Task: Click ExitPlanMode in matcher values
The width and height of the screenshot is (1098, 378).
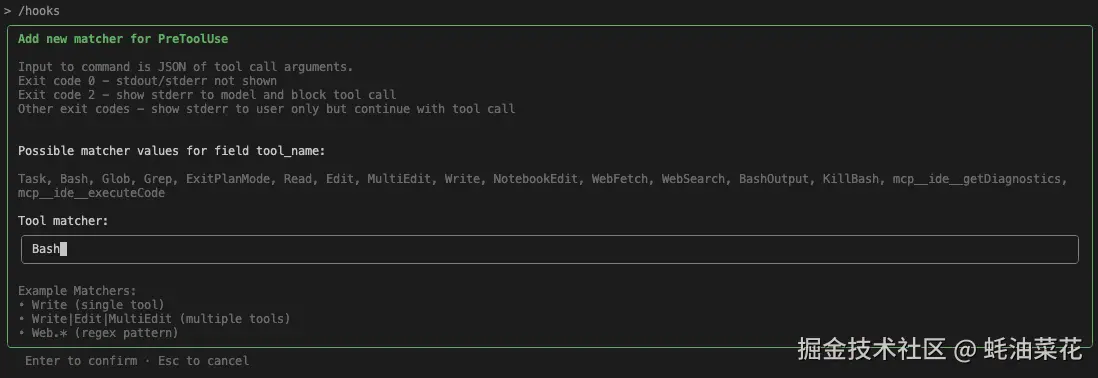Action: pyautogui.click(x=228, y=178)
